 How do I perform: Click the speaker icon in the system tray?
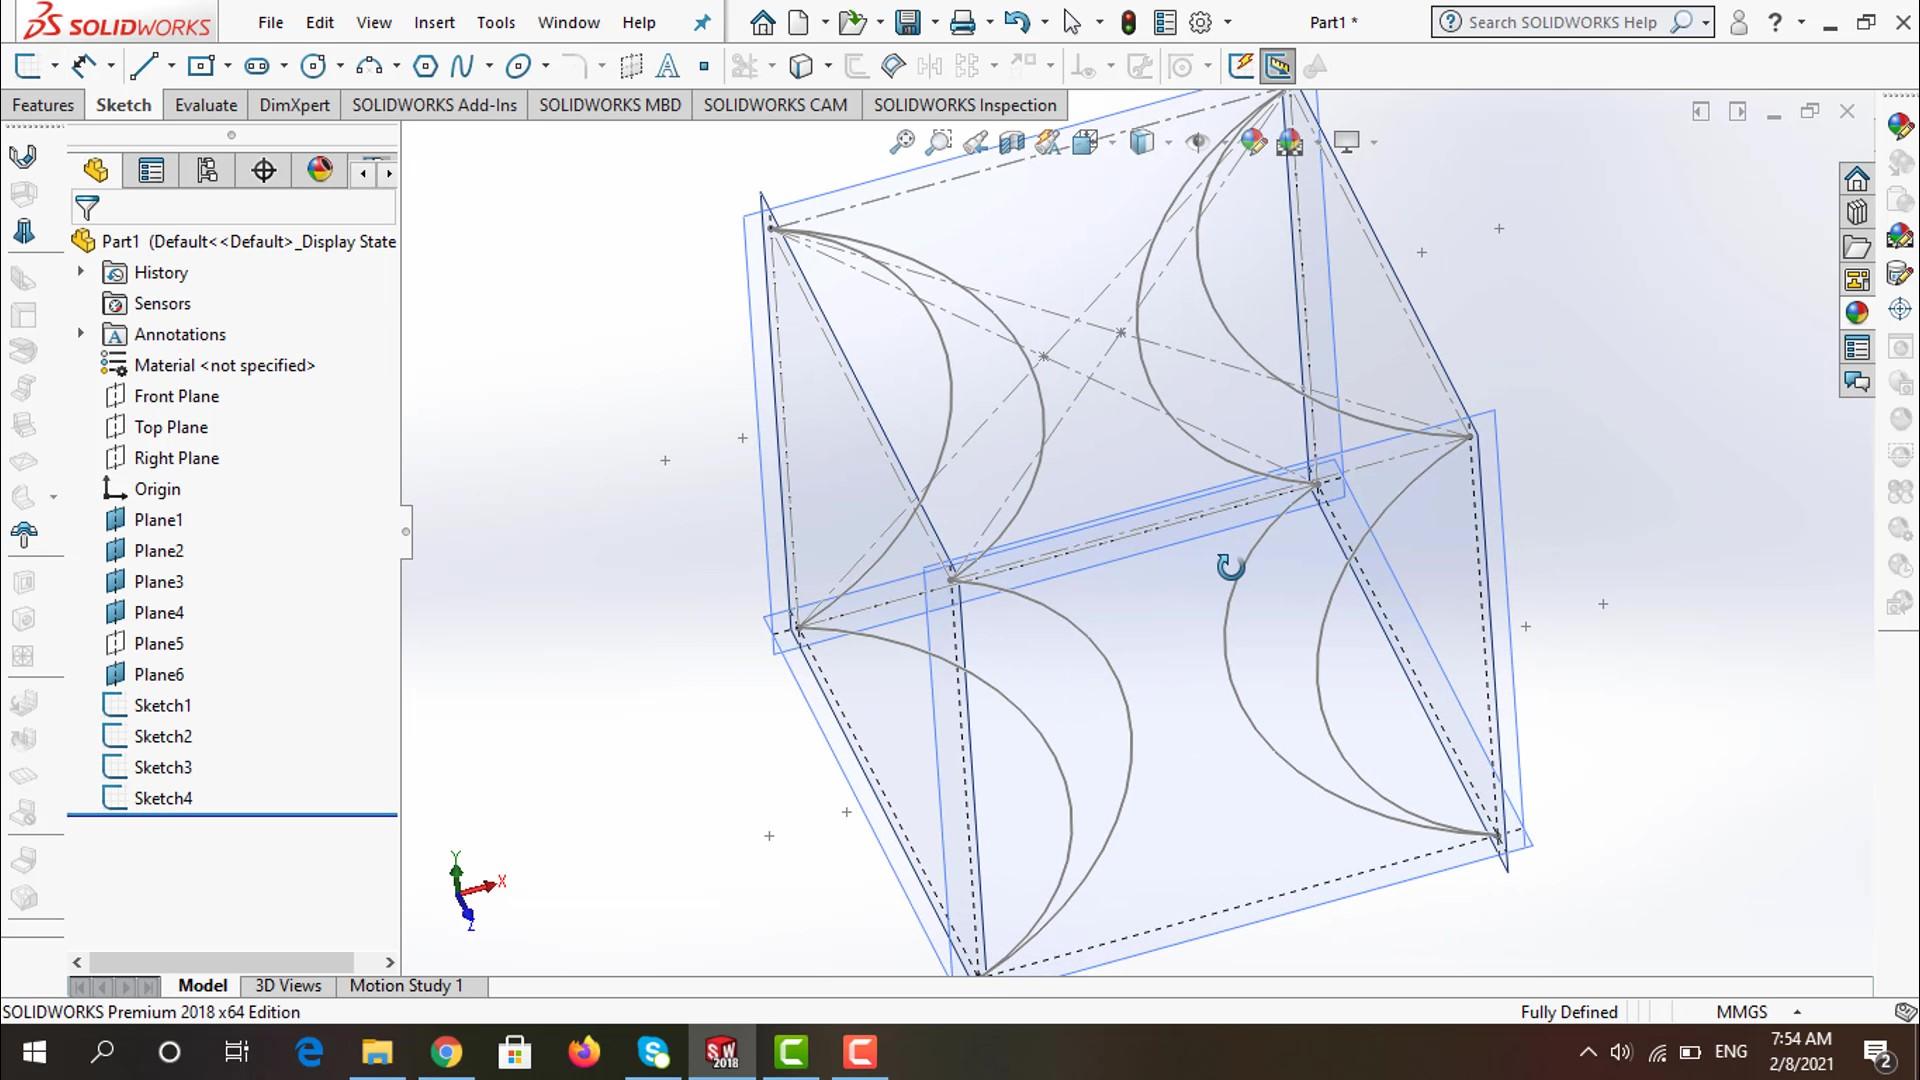pyautogui.click(x=1622, y=1051)
